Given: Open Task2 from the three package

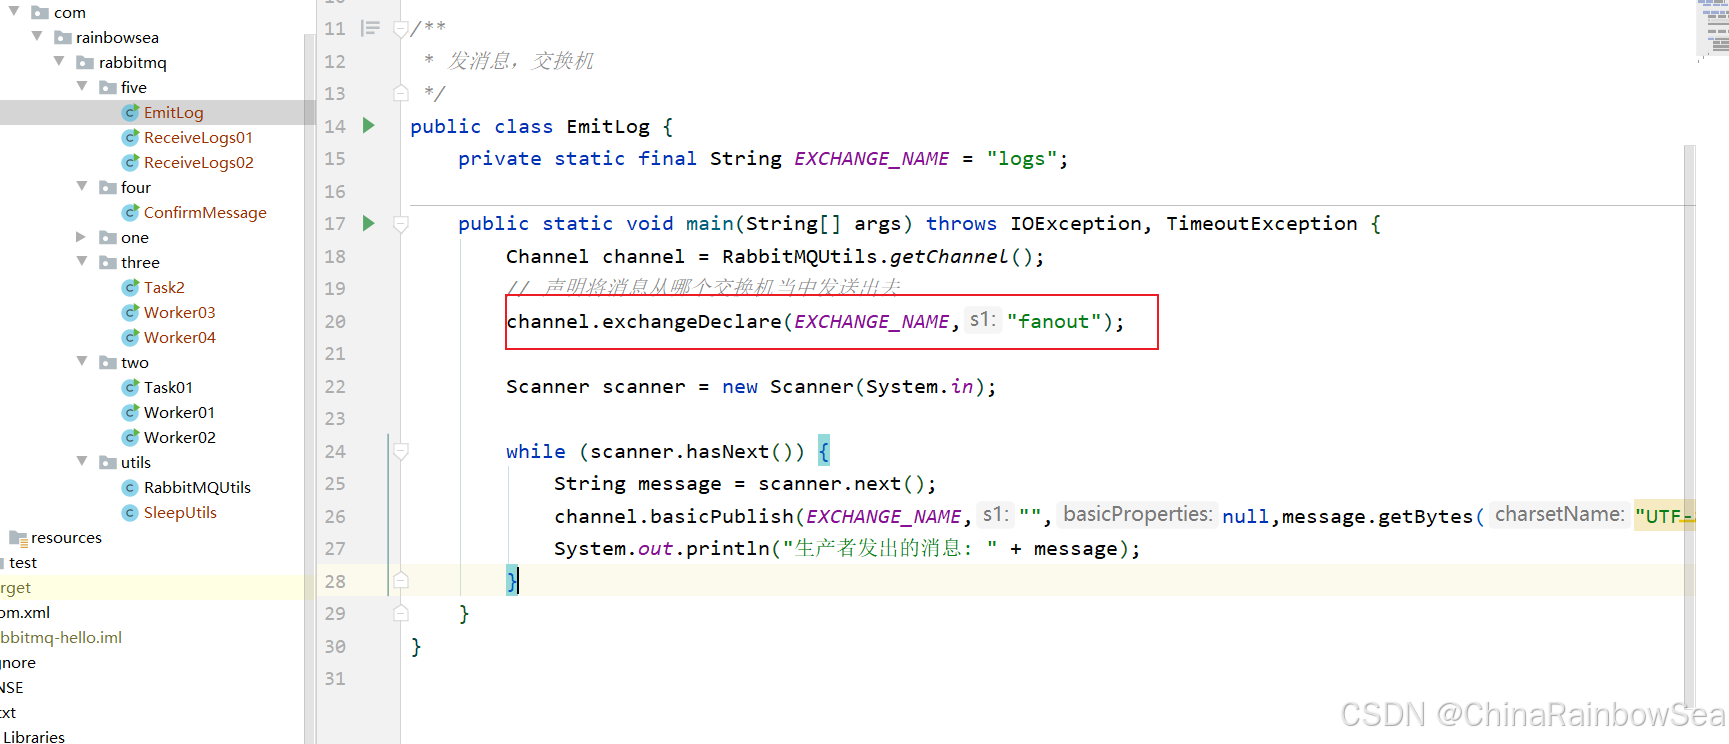Looking at the screenshot, I should pyautogui.click(x=165, y=287).
